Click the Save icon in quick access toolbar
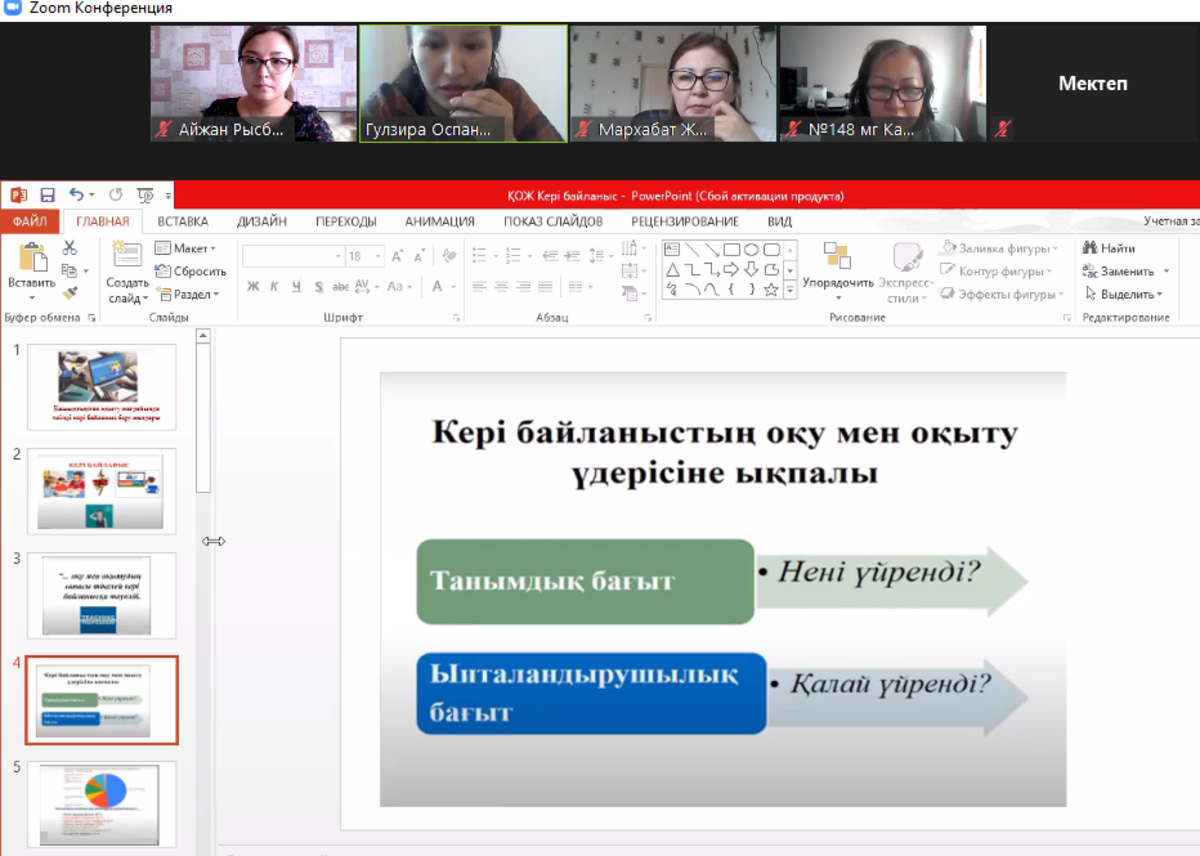This screenshot has height=856, width=1200. coord(47,195)
